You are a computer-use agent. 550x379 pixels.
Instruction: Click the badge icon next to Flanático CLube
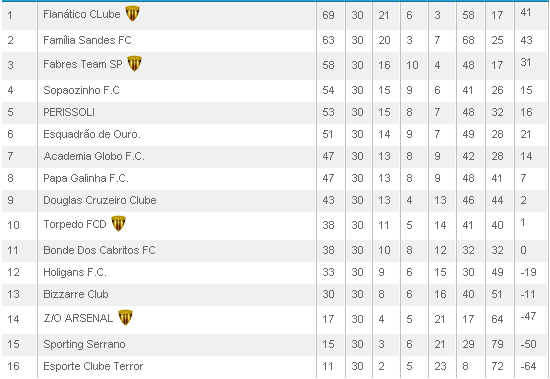tap(133, 14)
